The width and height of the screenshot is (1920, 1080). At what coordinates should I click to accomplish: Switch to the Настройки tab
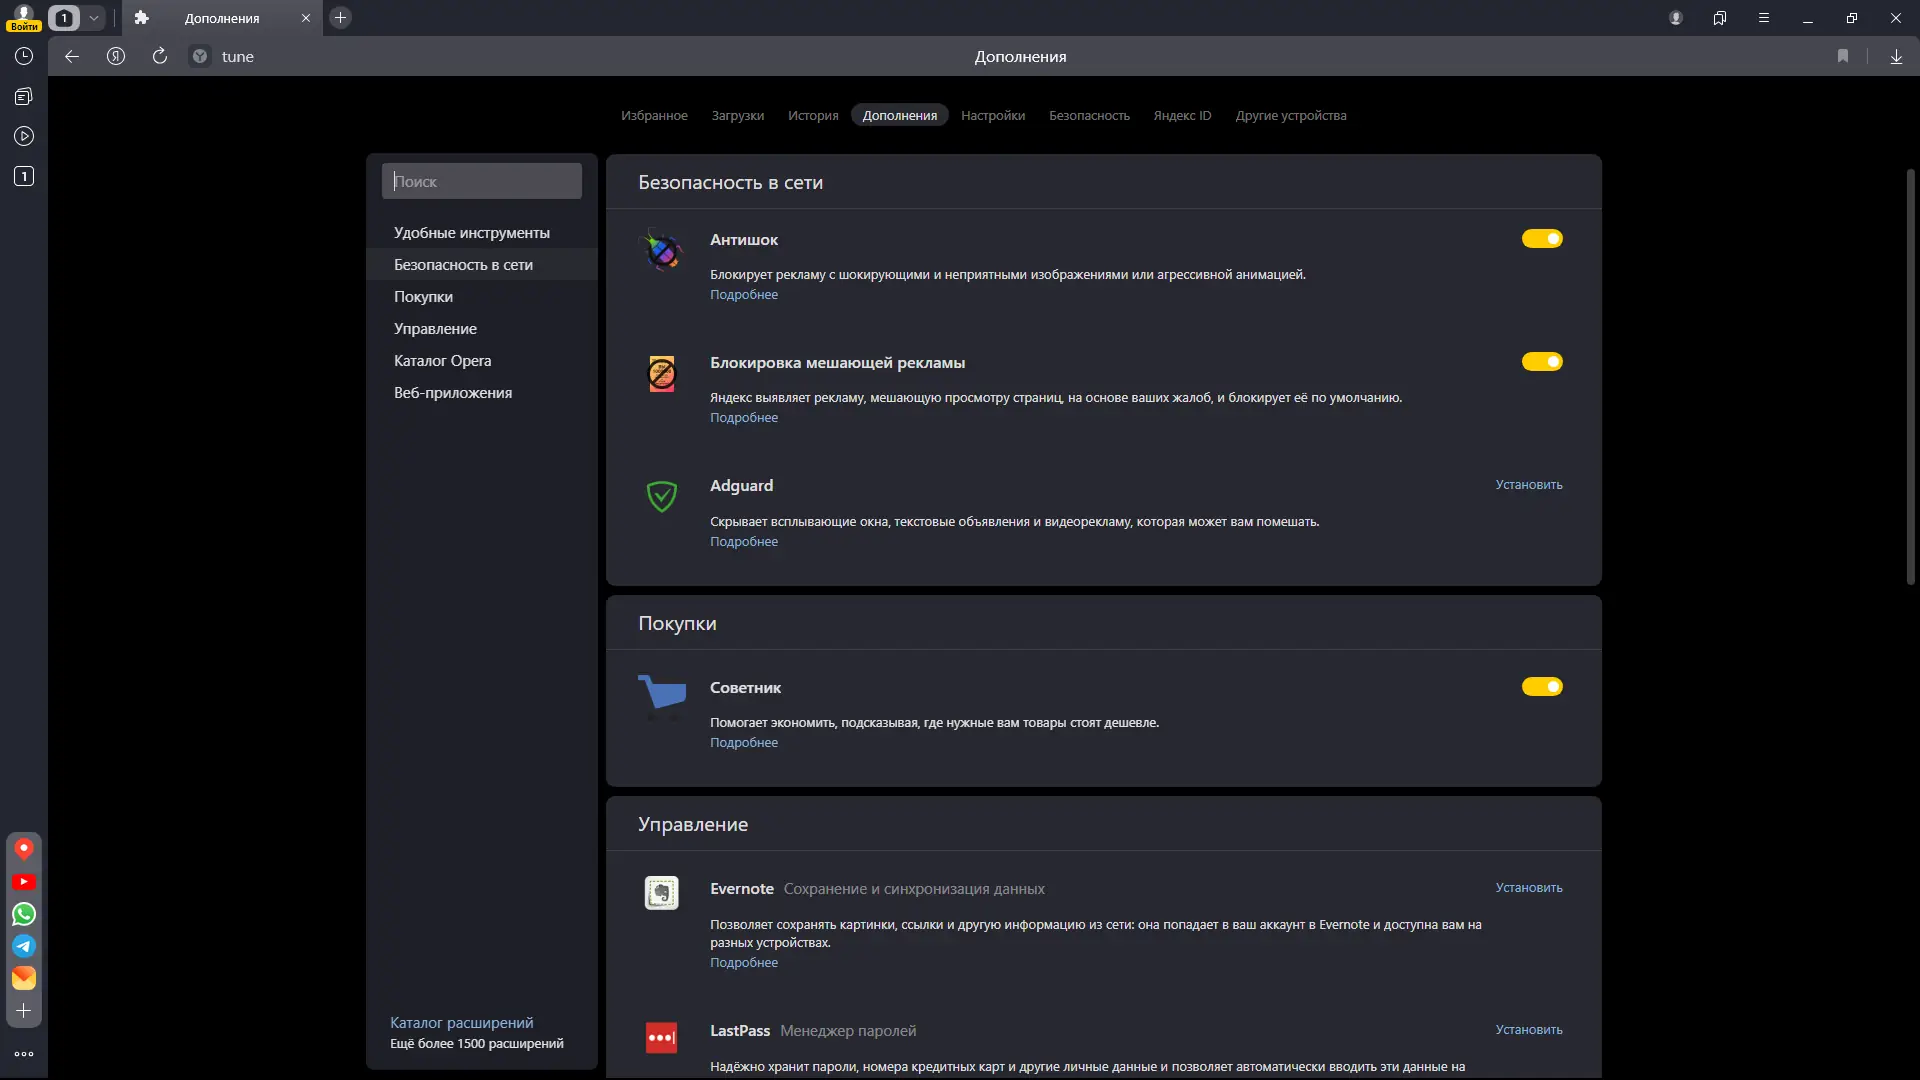(x=992, y=116)
